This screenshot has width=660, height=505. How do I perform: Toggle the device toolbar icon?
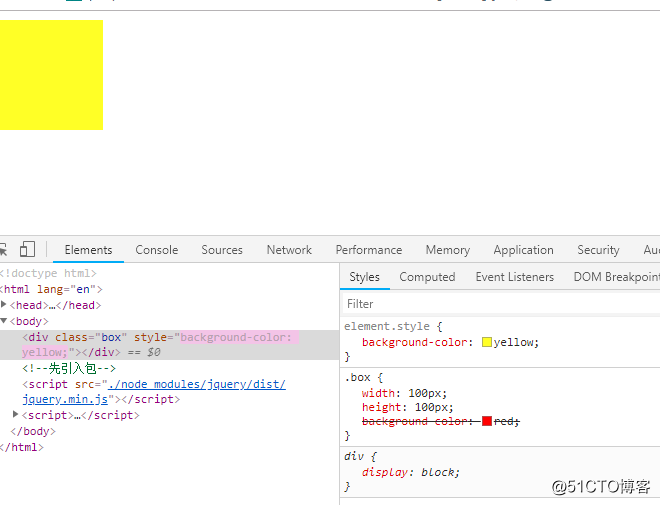click(27, 249)
